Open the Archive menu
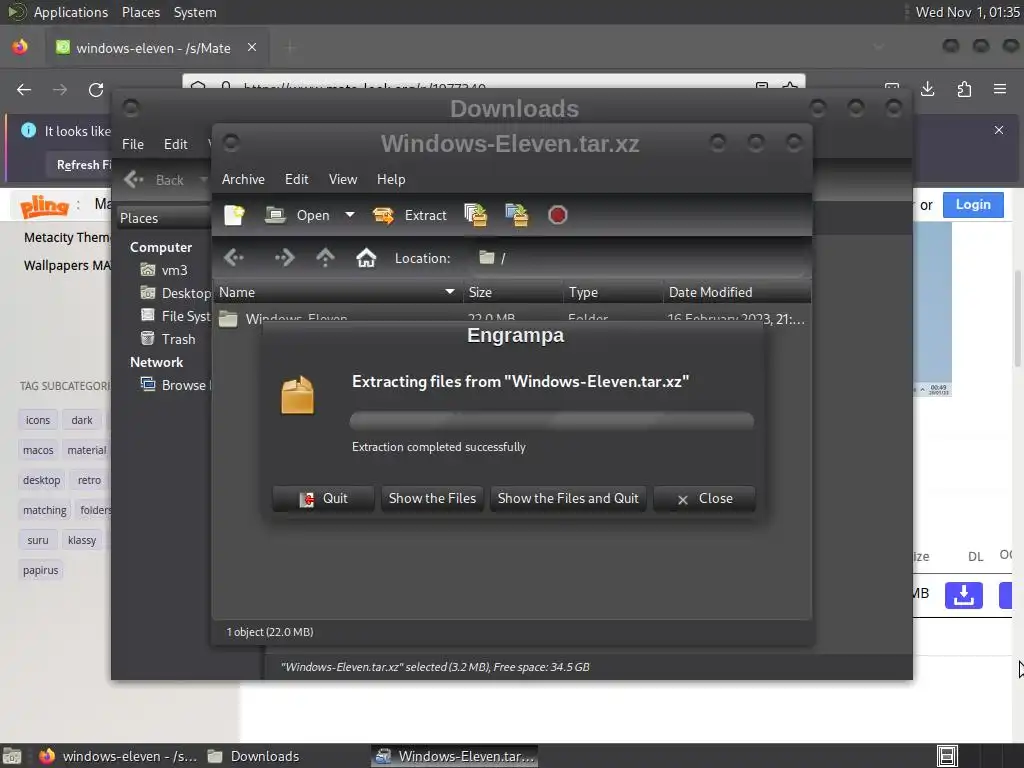Image resolution: width=1024 pixels, height=768 pixels. (x=243, y=179)
